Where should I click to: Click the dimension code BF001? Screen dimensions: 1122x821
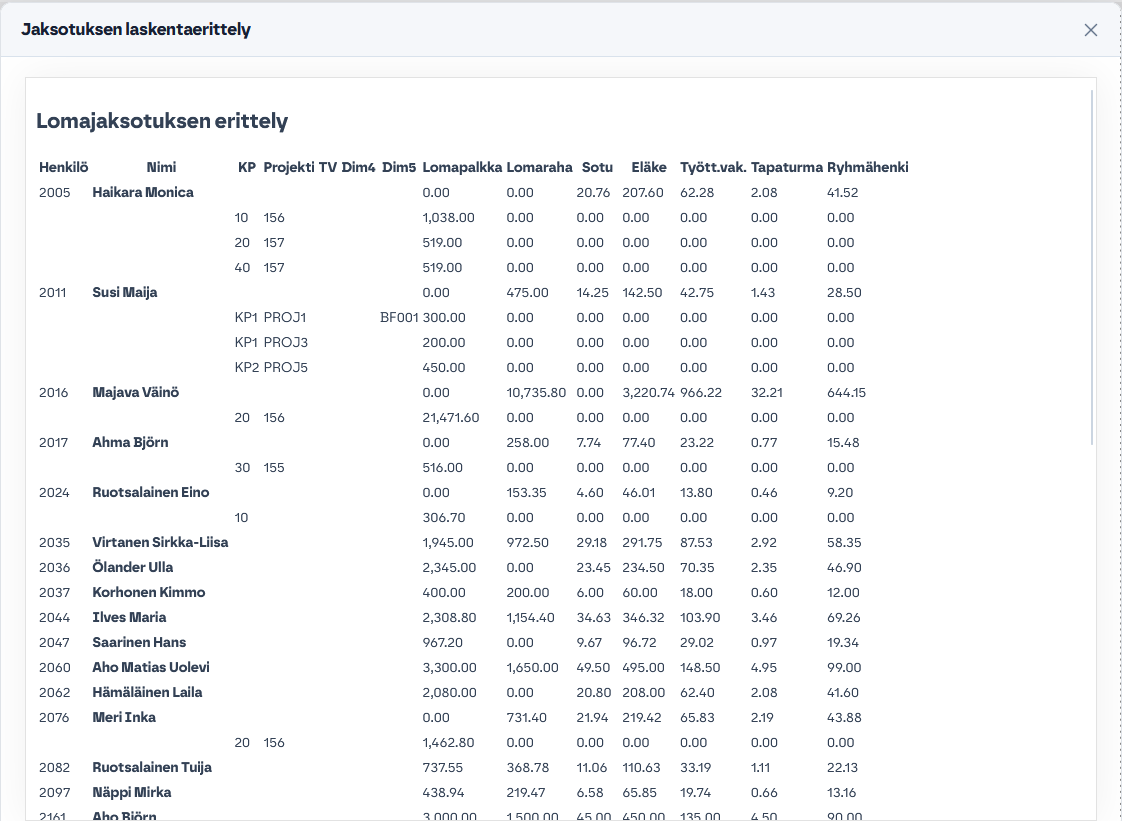click(399, 318)
